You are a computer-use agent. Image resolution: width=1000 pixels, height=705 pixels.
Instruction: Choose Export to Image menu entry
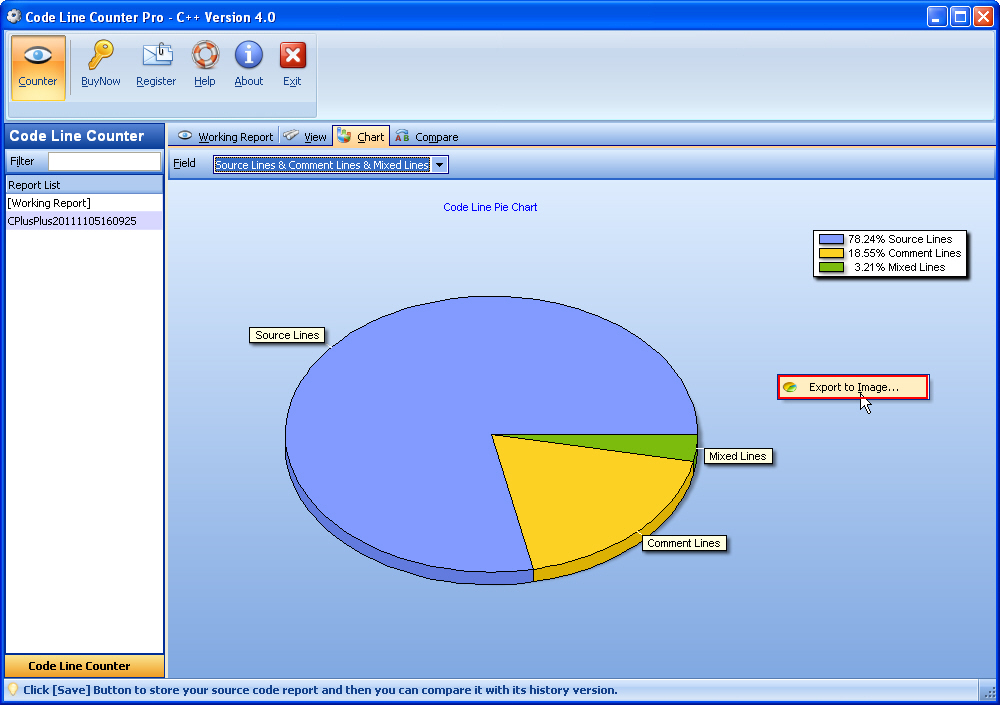(x=853, y=387)
